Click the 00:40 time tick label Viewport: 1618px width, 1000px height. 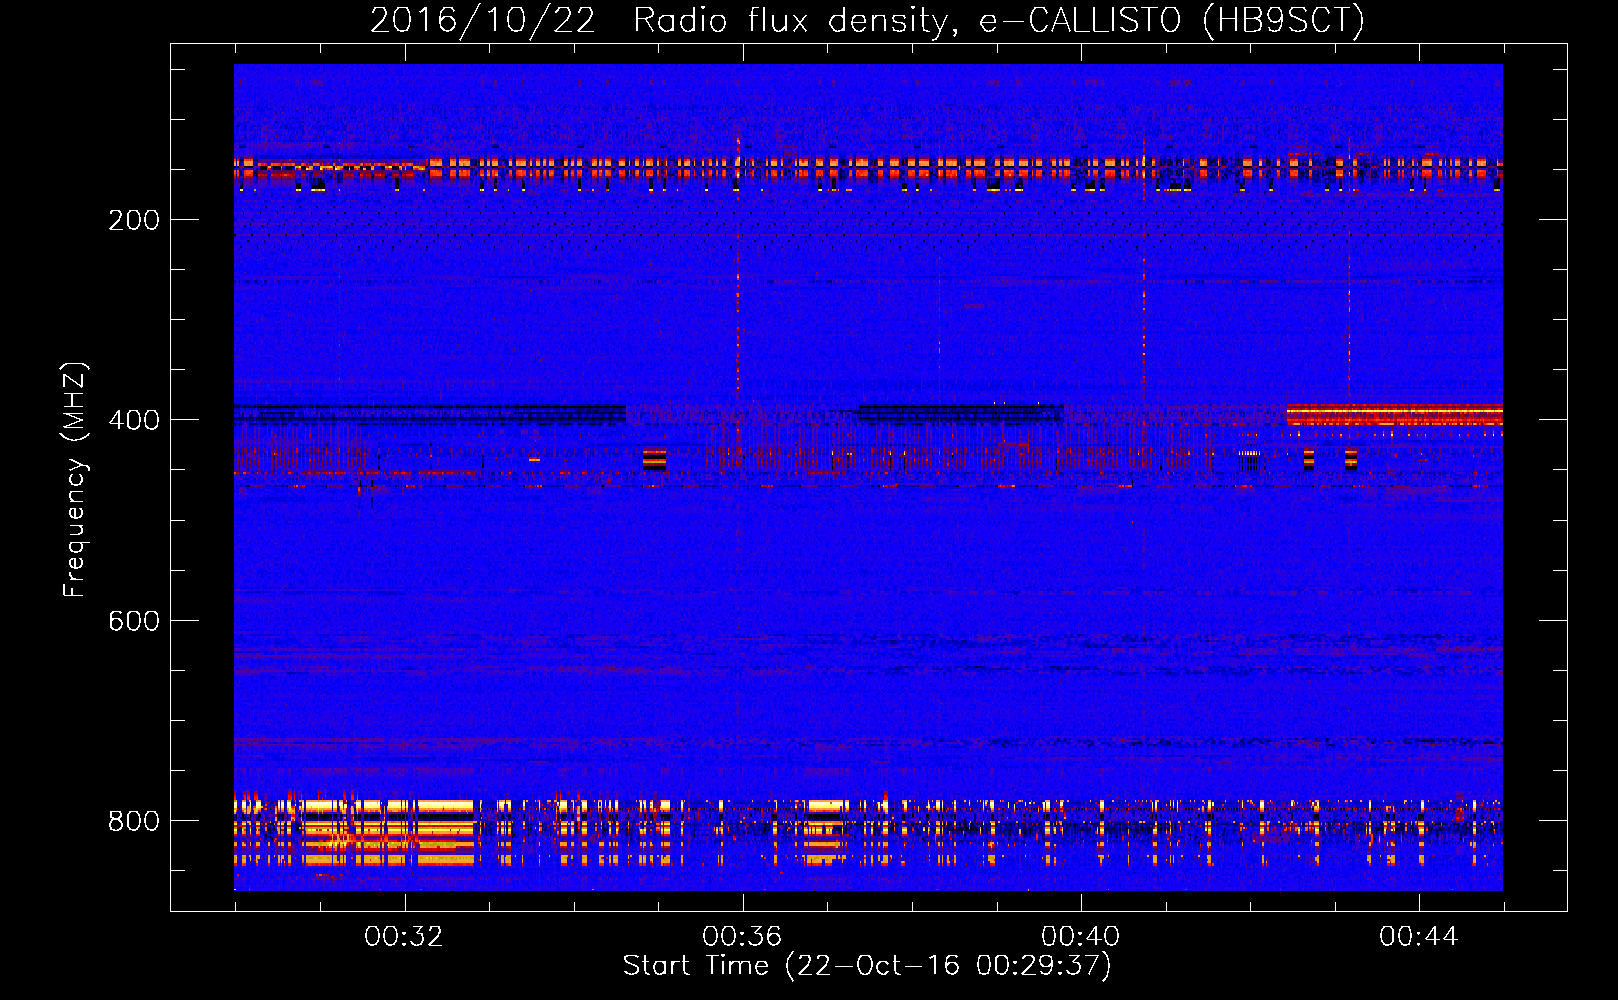tap(1081, 937)
